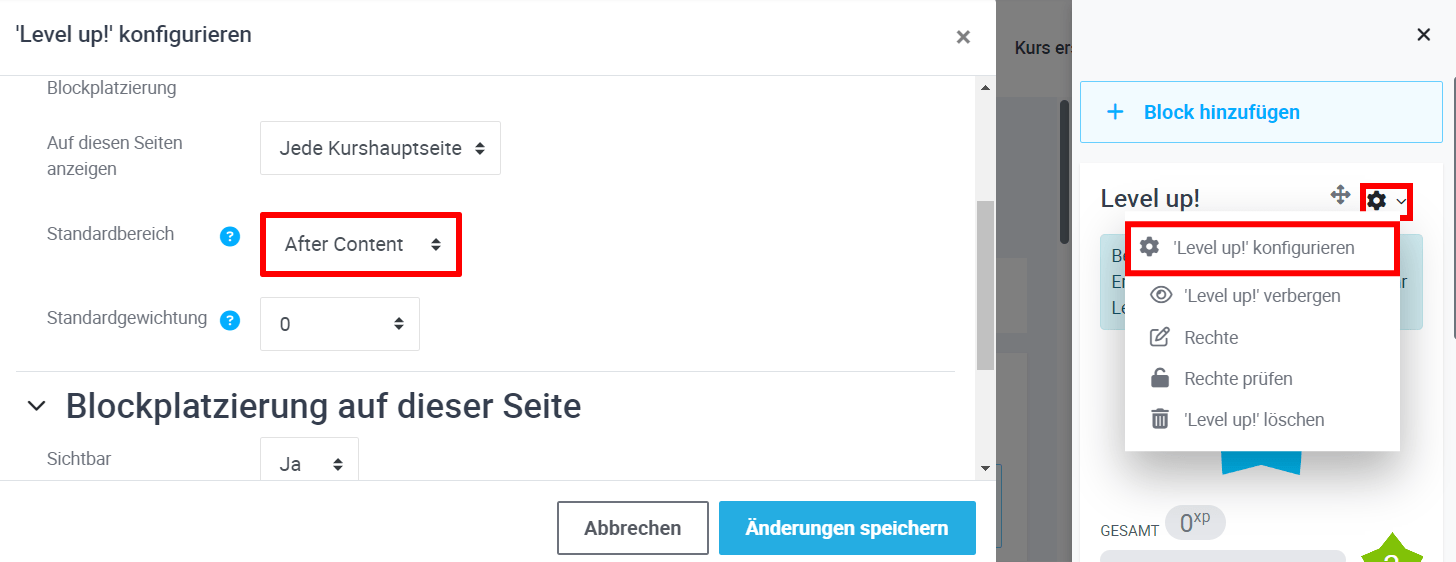Image resolution: width=1456 pixels, height=562 pixels.
Task: Click the lock icon beside Rechte prüfen
Action: [1160, 379]
